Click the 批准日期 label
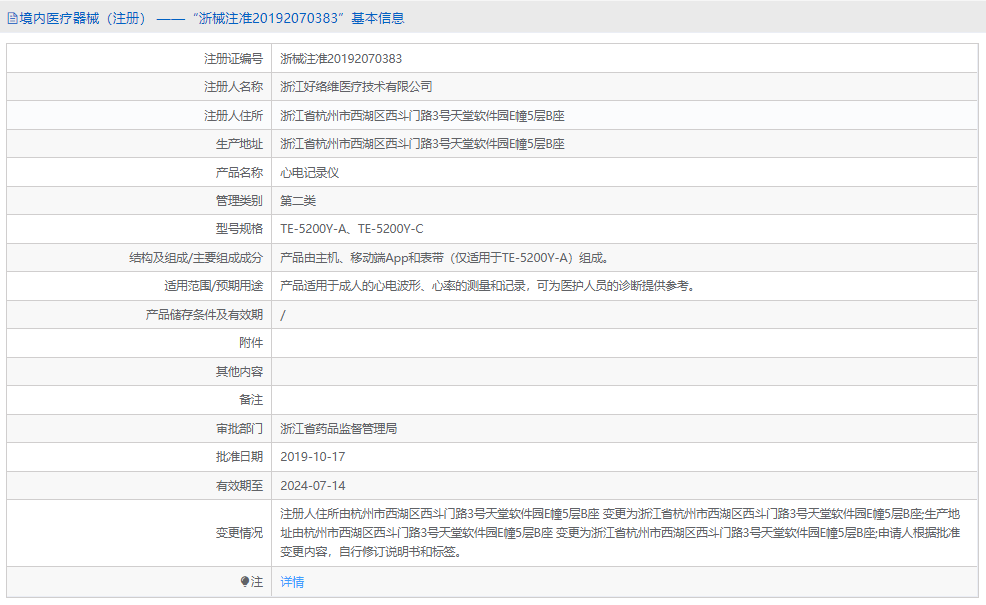986x605 pixels. point(239,457)
